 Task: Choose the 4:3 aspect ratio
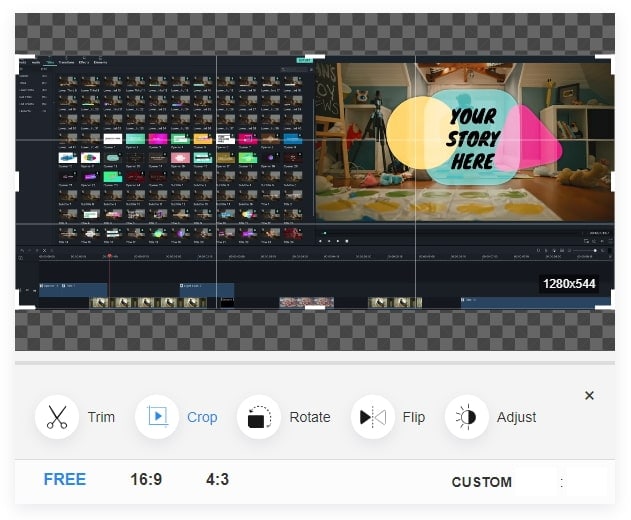click(217, 479)
